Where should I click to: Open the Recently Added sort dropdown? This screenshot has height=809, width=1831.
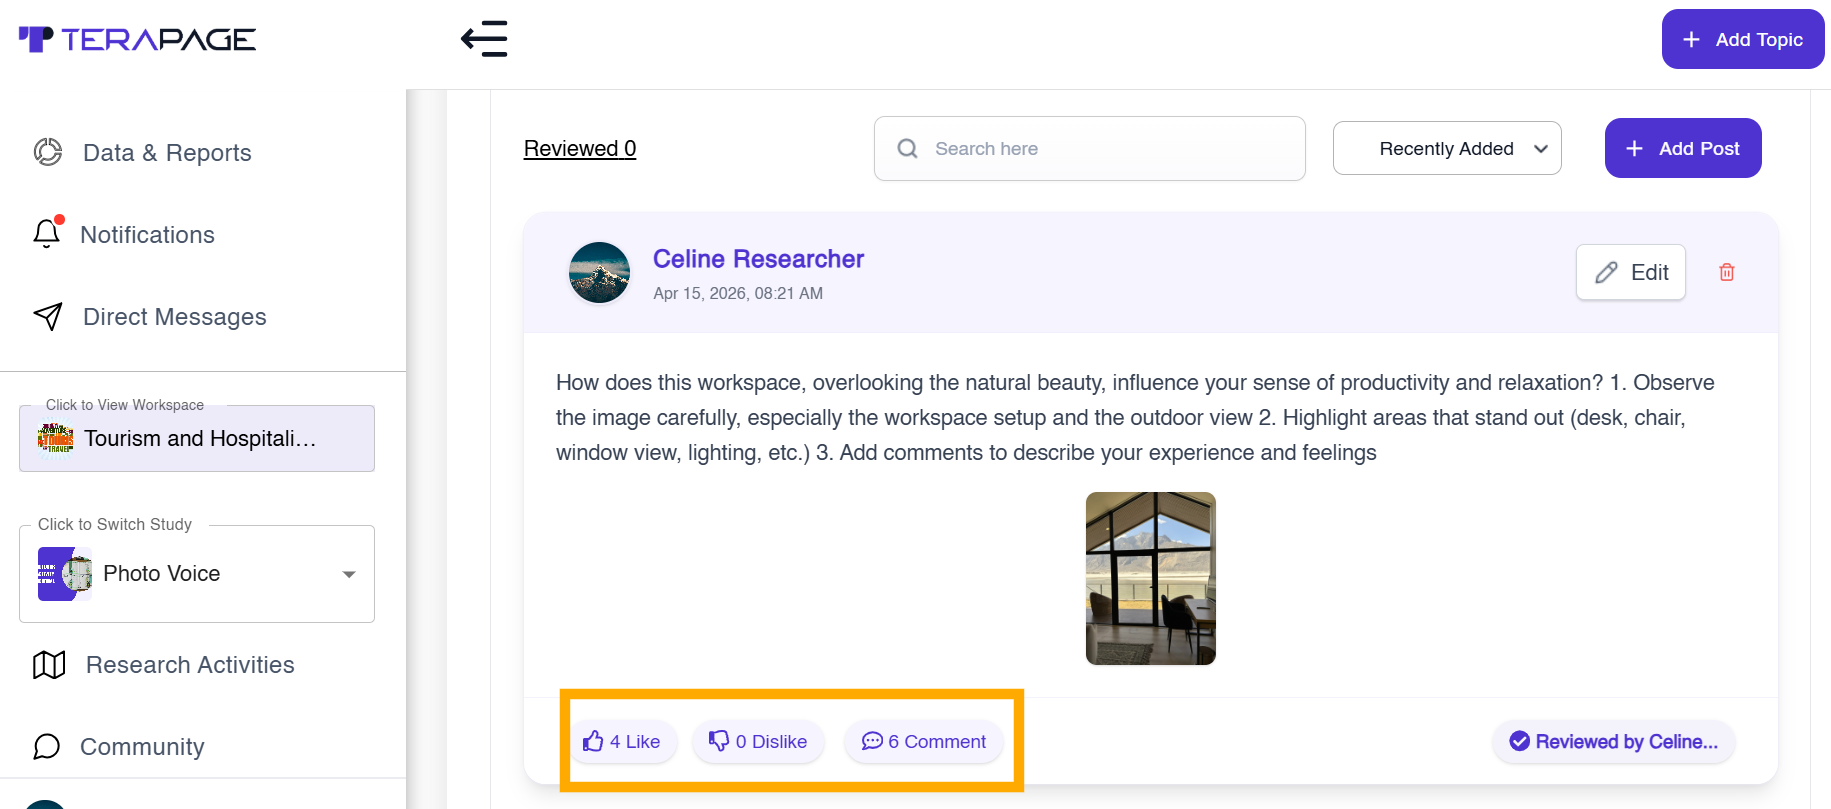click(x=1446, y=149)
